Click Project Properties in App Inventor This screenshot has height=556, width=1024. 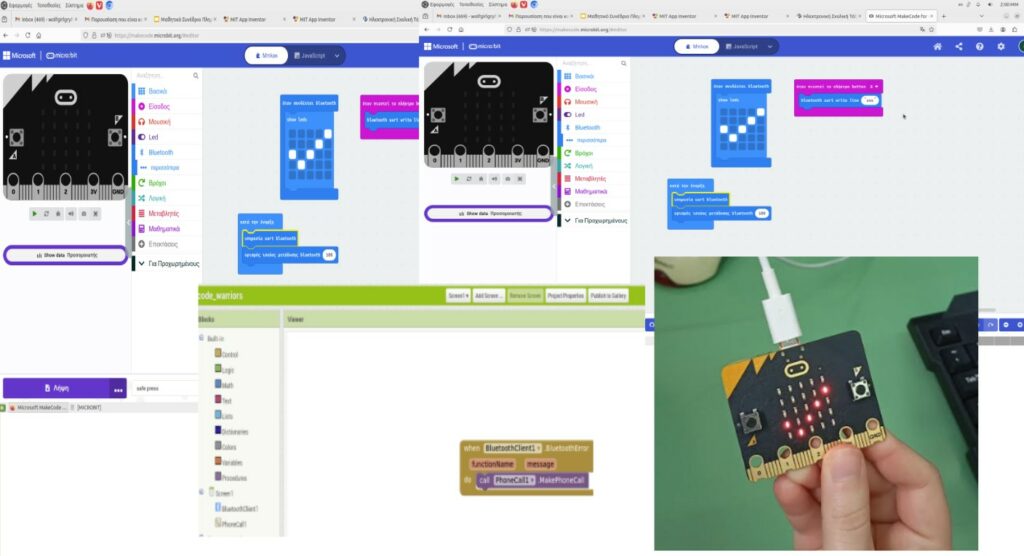[566, 296]
